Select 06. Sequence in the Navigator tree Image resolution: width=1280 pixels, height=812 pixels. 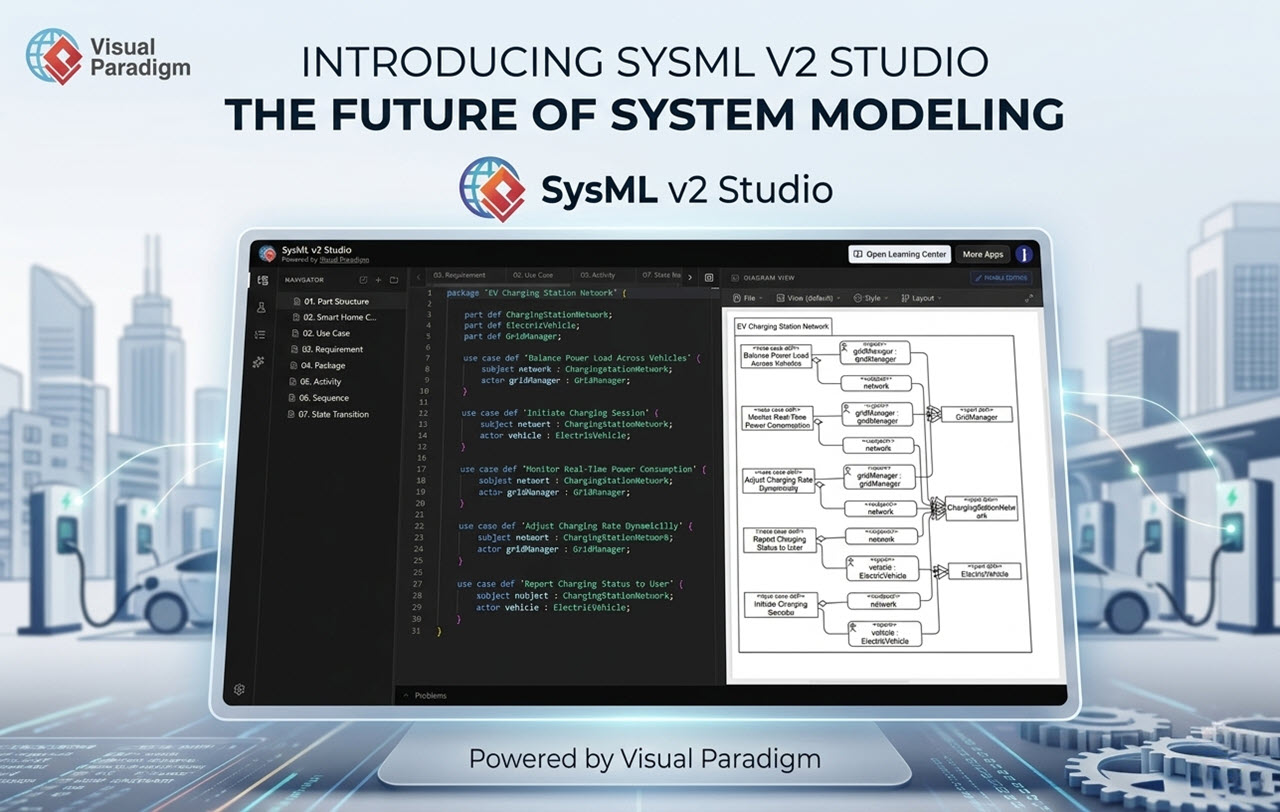(x=326, y=398)
